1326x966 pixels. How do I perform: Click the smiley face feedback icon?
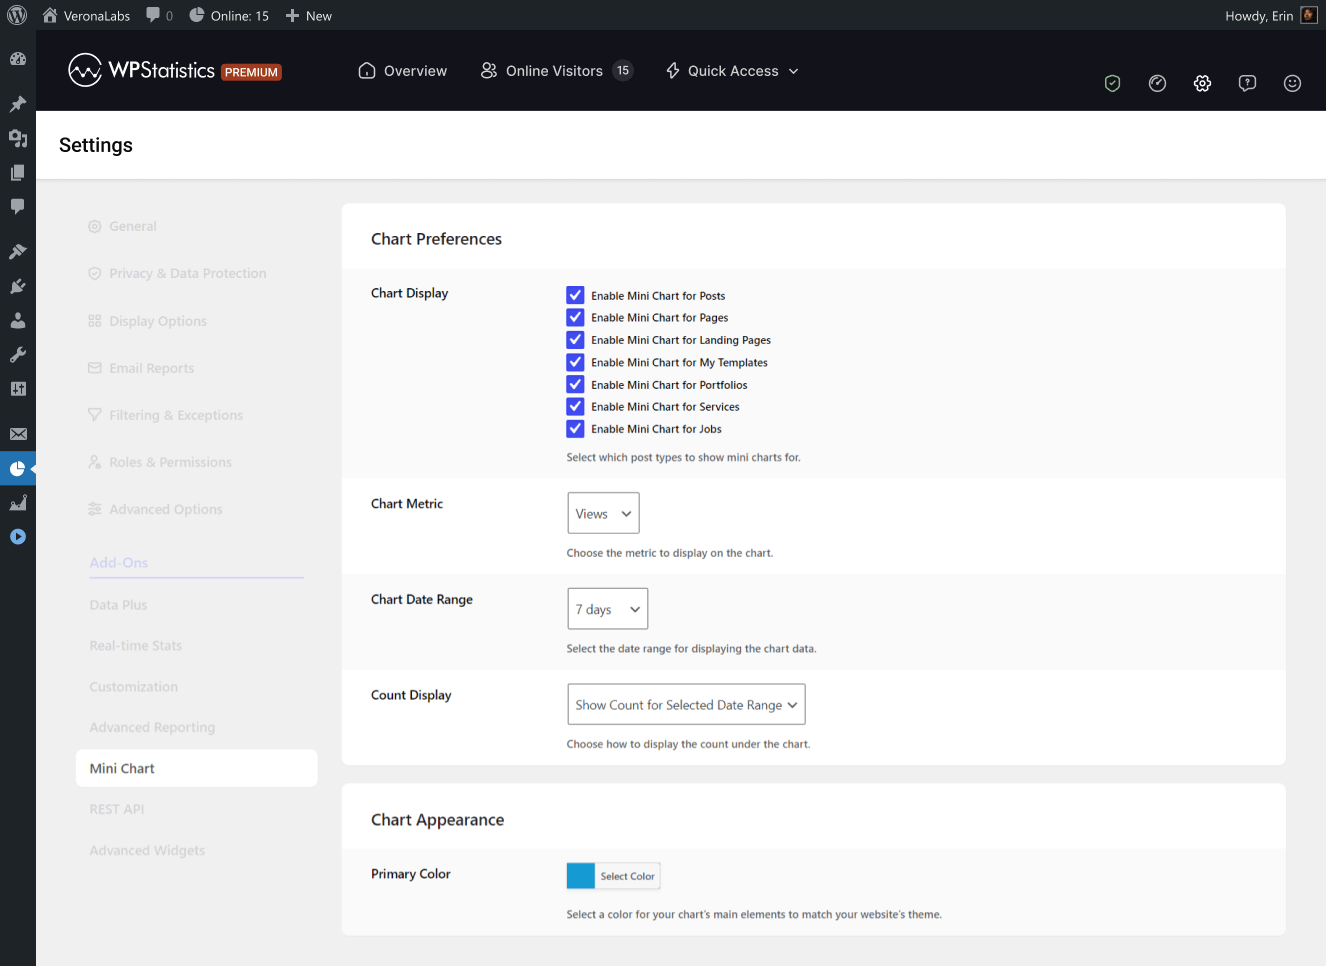pos(1292,84)
